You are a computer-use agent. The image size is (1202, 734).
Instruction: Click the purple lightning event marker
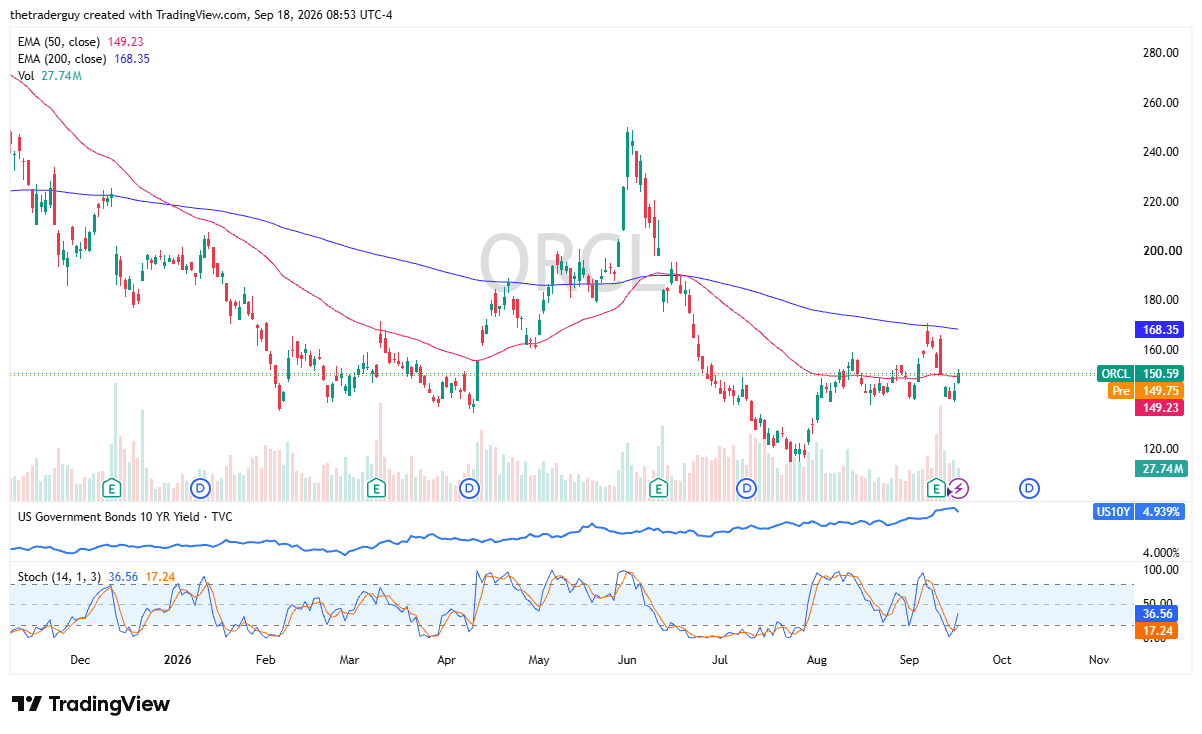(x=959, y=488)
